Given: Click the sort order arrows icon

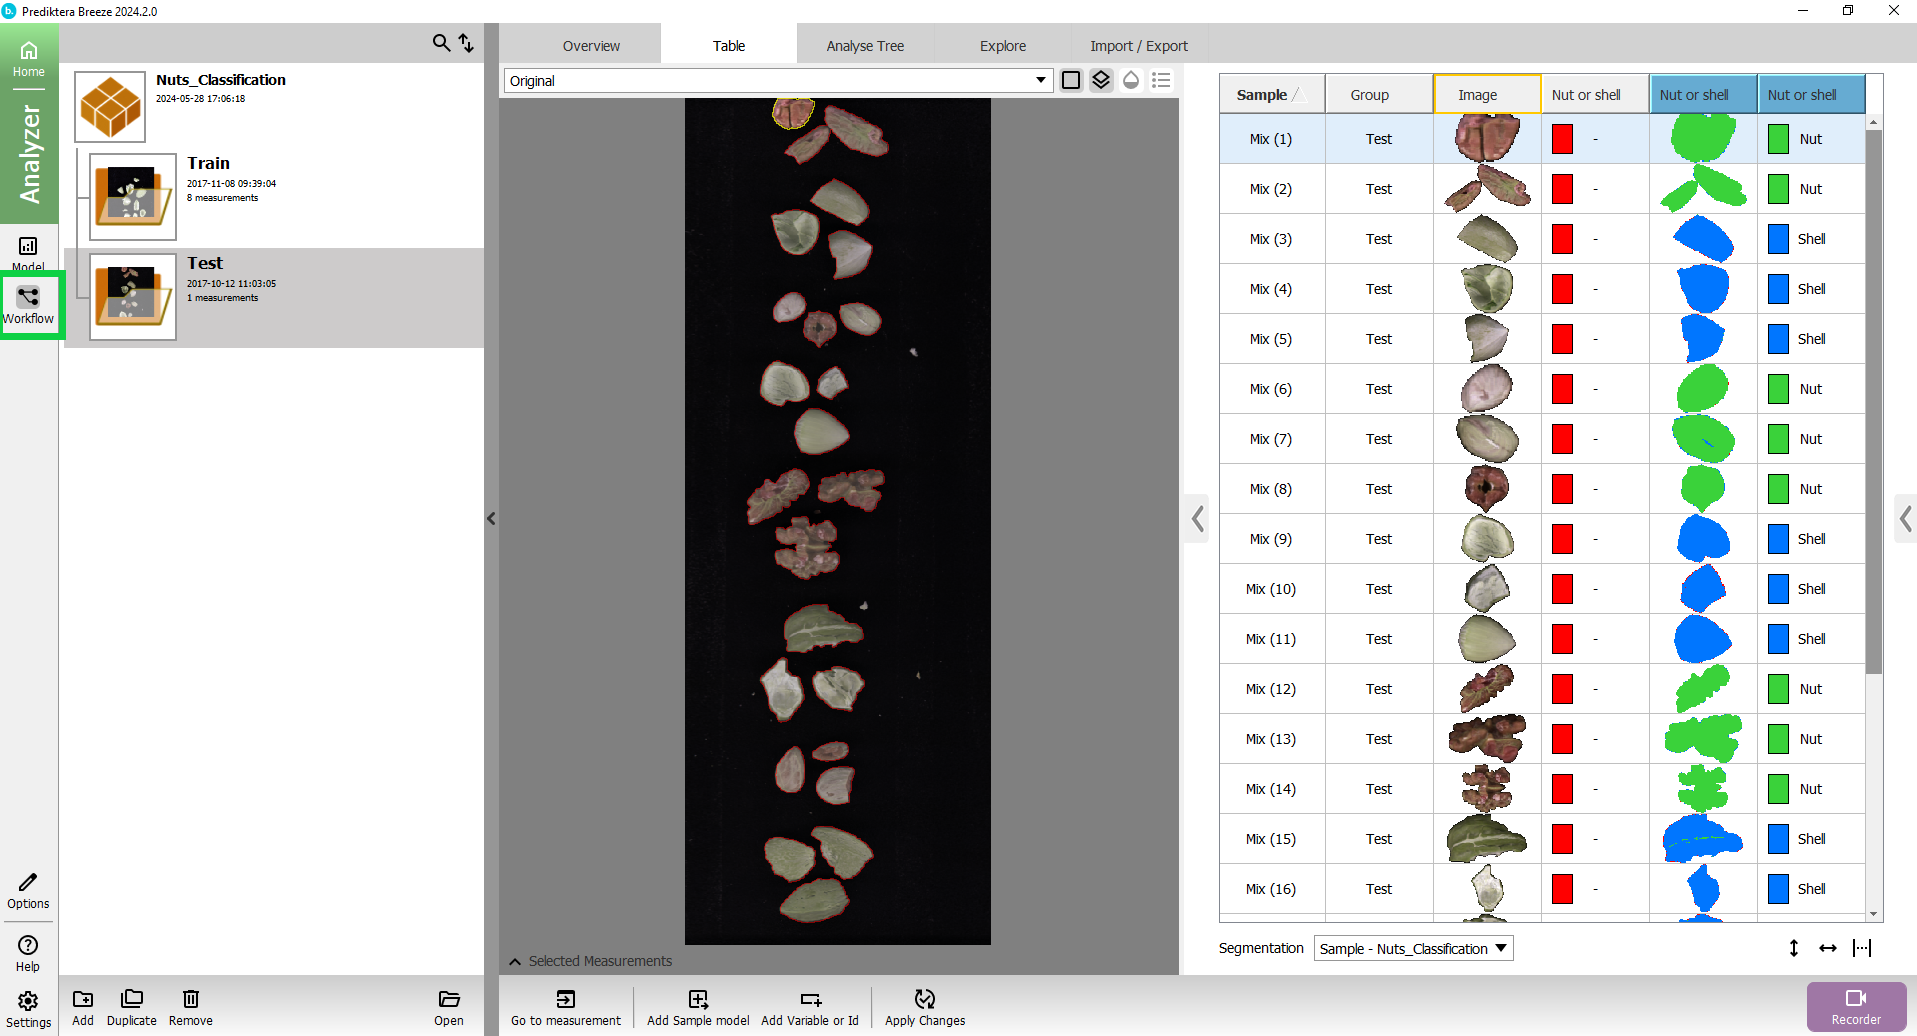Looking at the screenshot, I should pos(466,43).
